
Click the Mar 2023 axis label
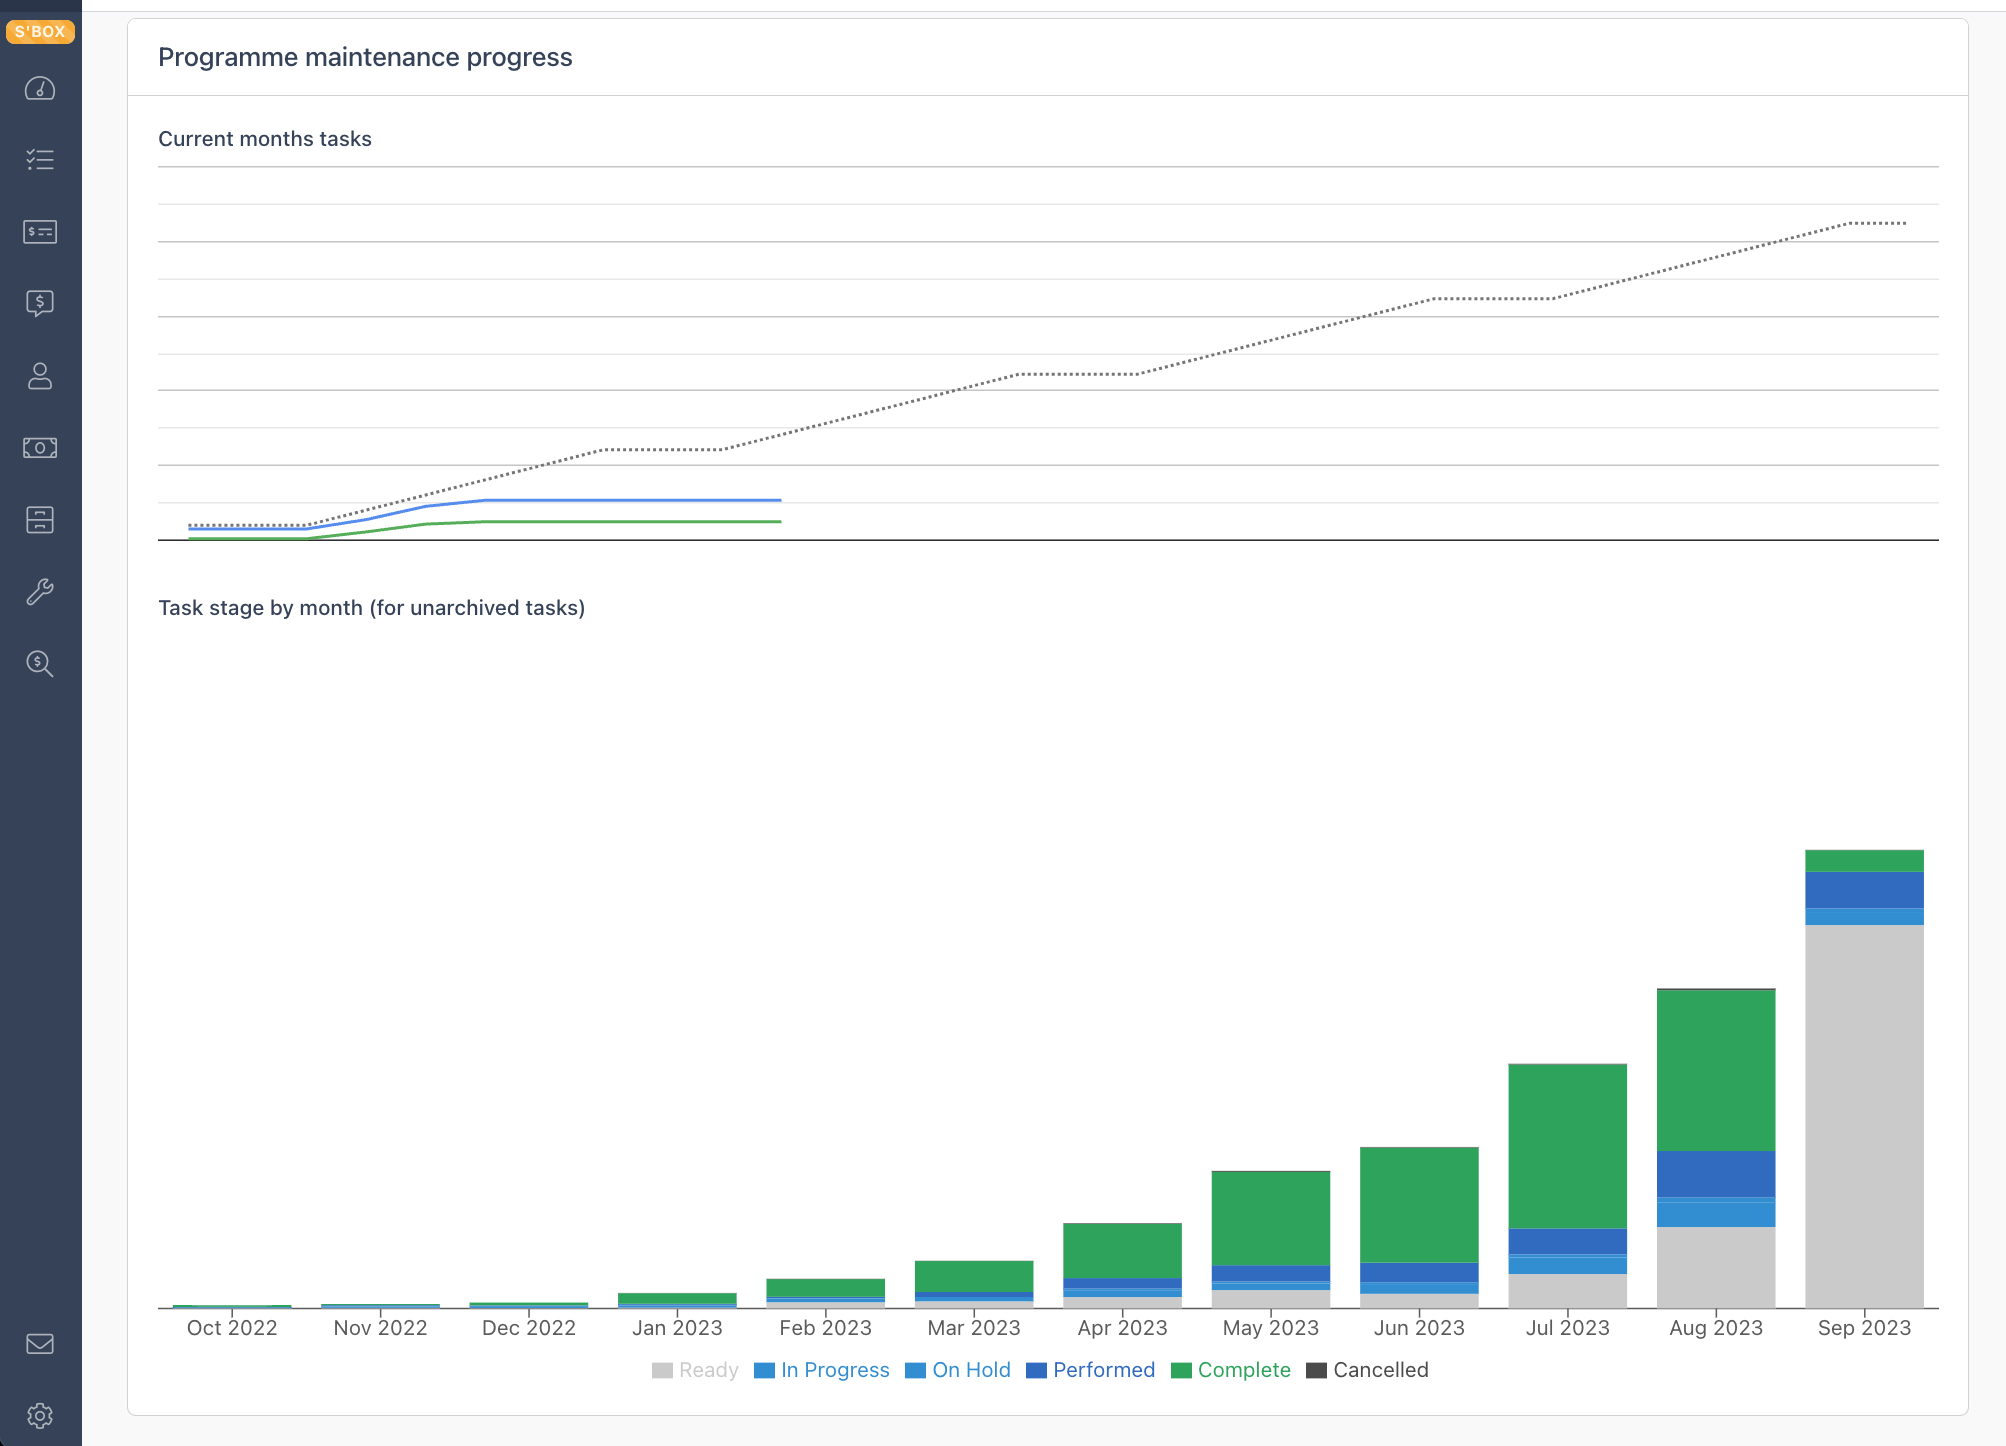tap(974, 1328)
